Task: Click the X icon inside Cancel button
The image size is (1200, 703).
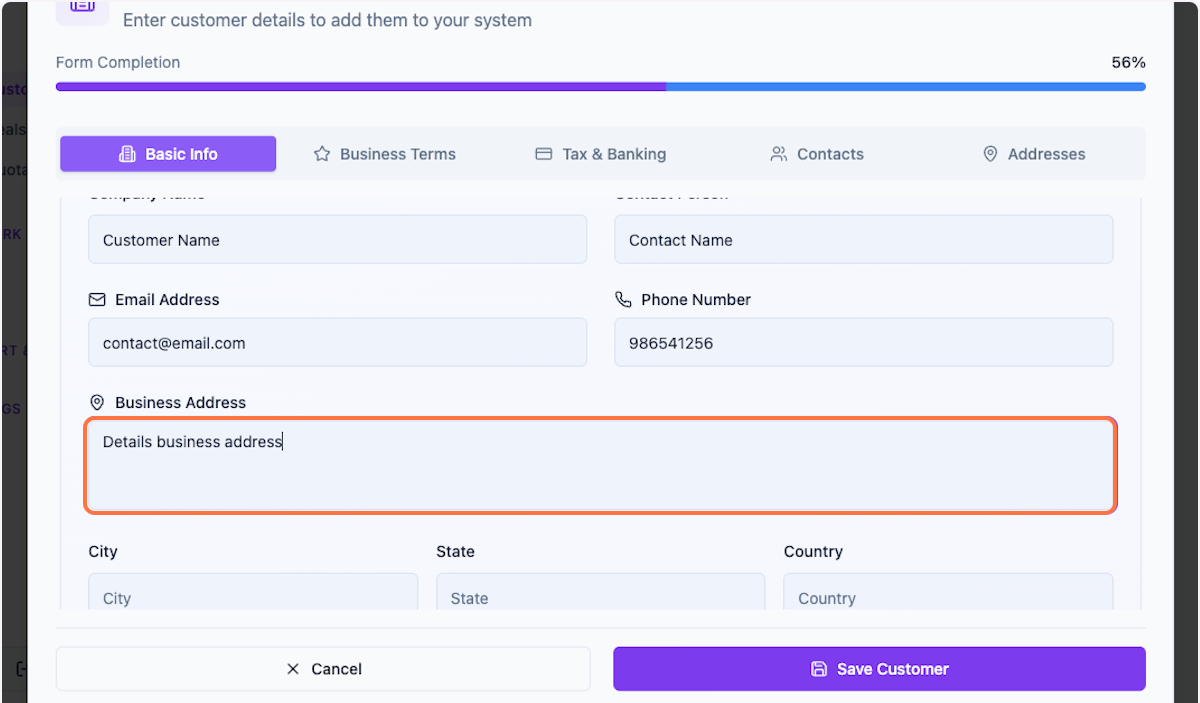Action: coord(292,668)
